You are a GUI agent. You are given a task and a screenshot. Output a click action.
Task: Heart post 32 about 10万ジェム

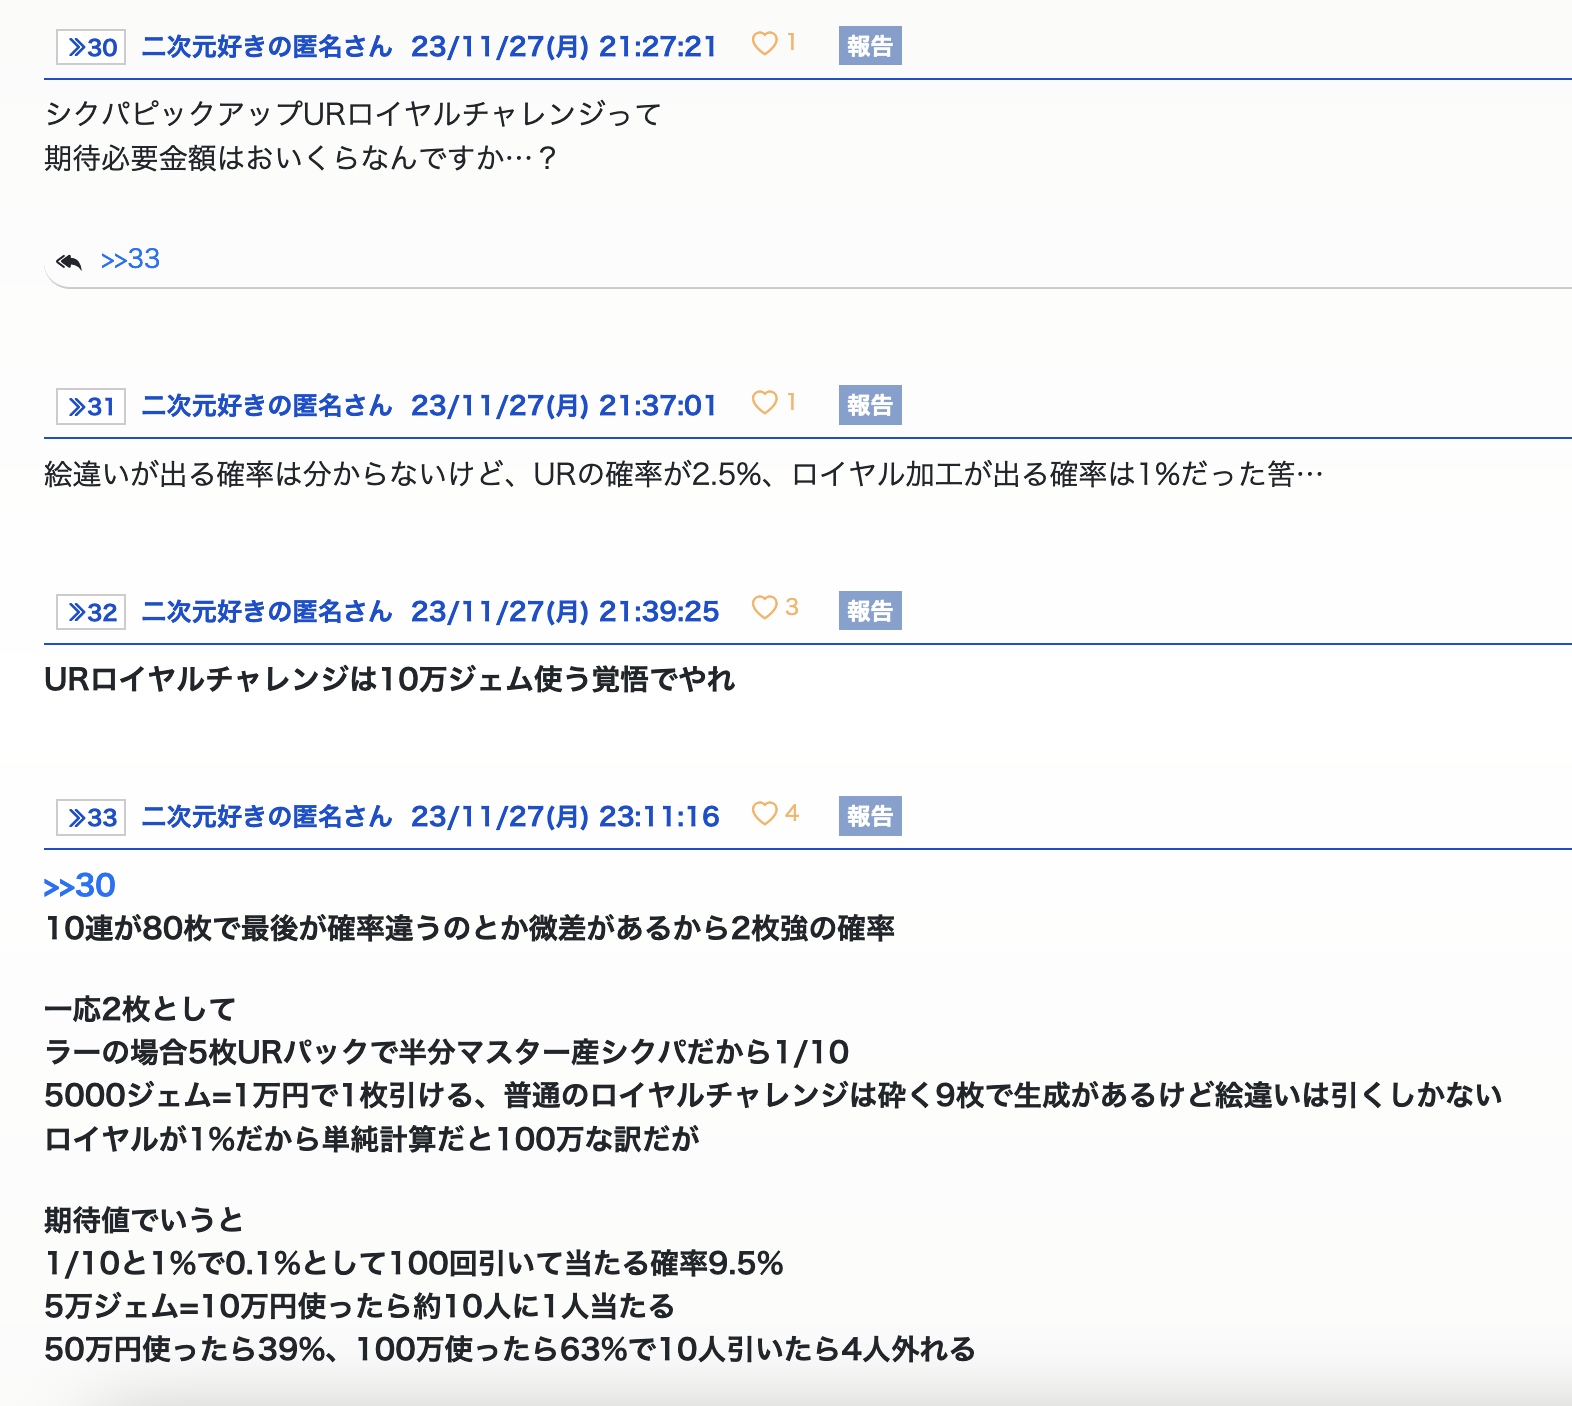[764, 608]
